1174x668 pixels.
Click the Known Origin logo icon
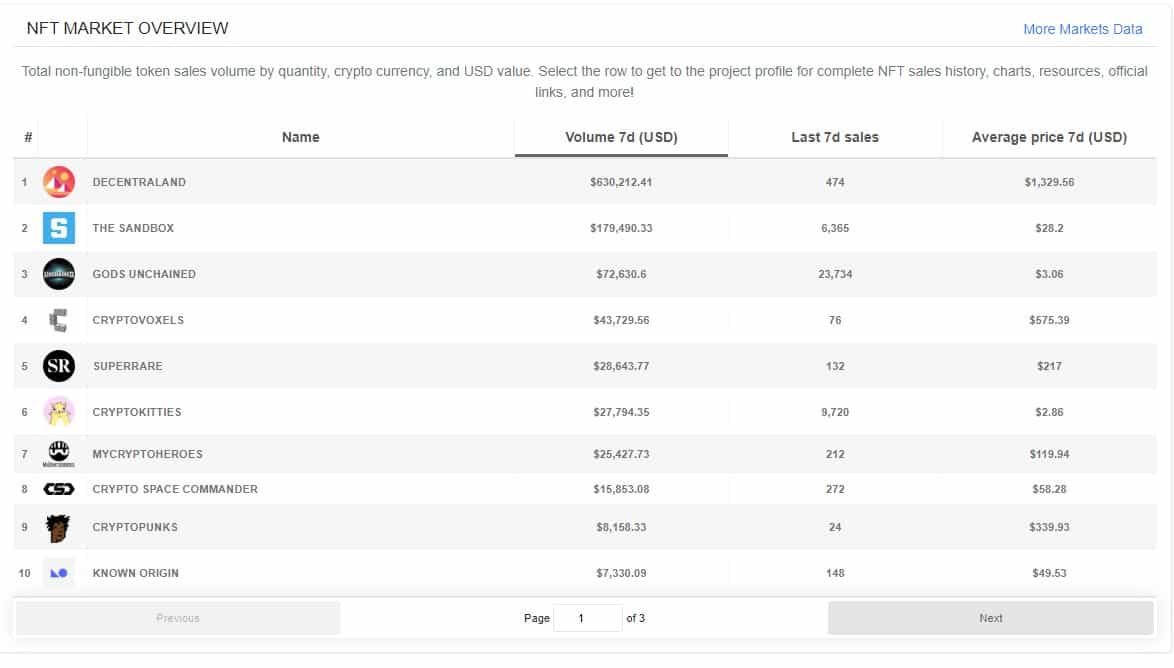coord(58,573)
